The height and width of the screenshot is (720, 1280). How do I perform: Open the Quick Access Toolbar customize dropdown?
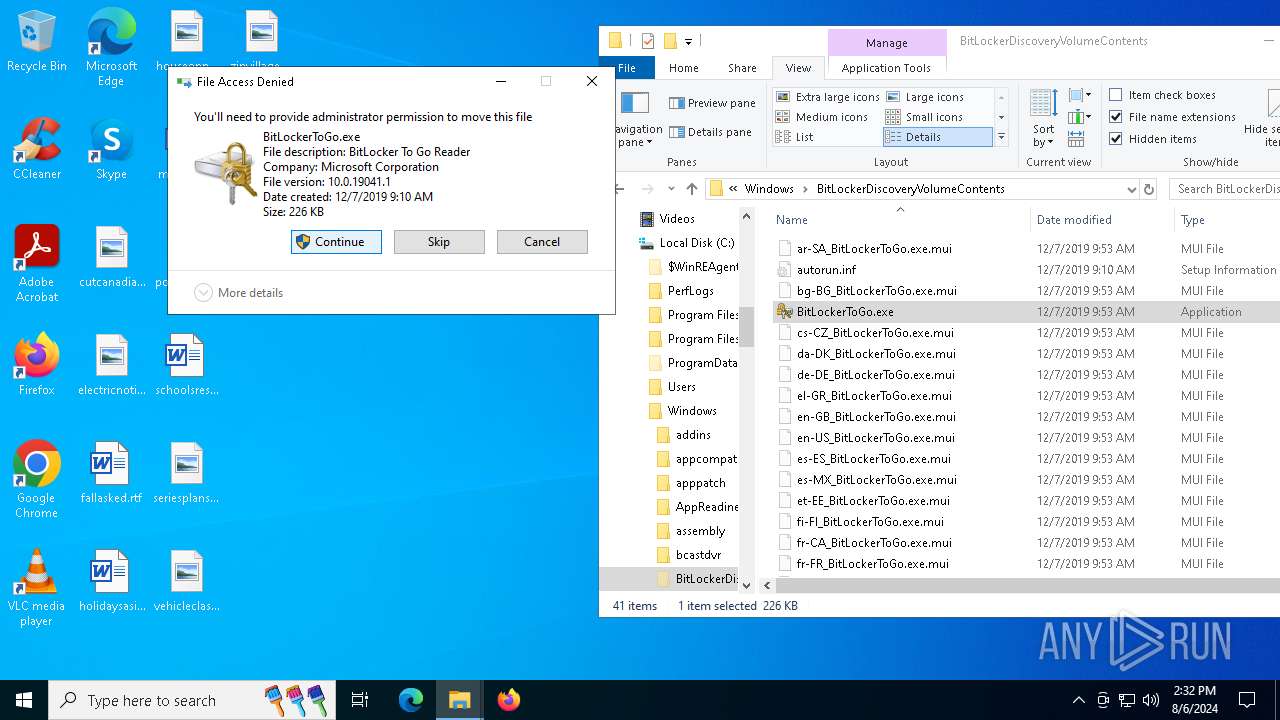click(x=689, y=41)
